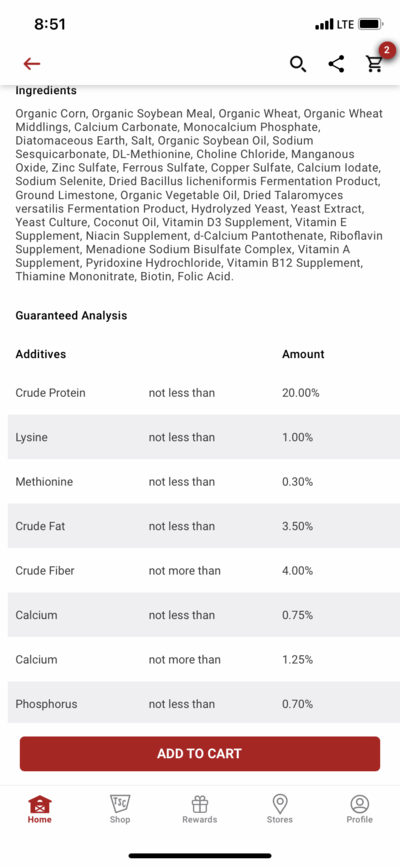Tap cart badge showing 2 items
The height and width of the screenshot is (866, 400).
387,51
